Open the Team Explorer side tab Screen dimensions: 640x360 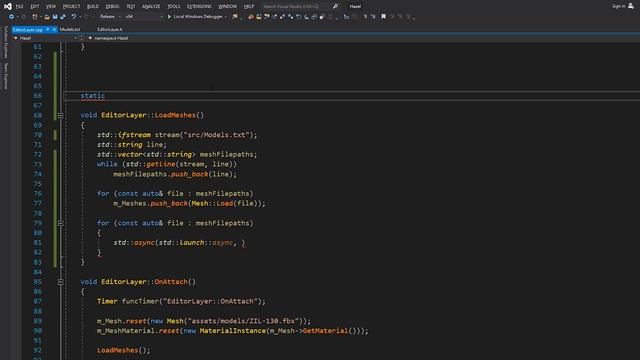pyautogui.click(x=5, y=76)
